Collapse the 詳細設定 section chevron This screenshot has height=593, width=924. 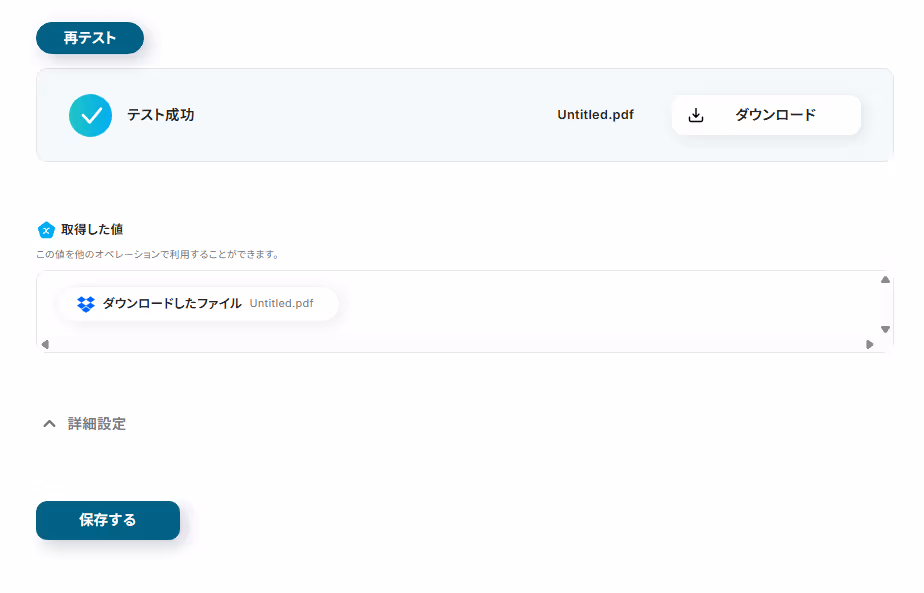(x=50, y=424)
